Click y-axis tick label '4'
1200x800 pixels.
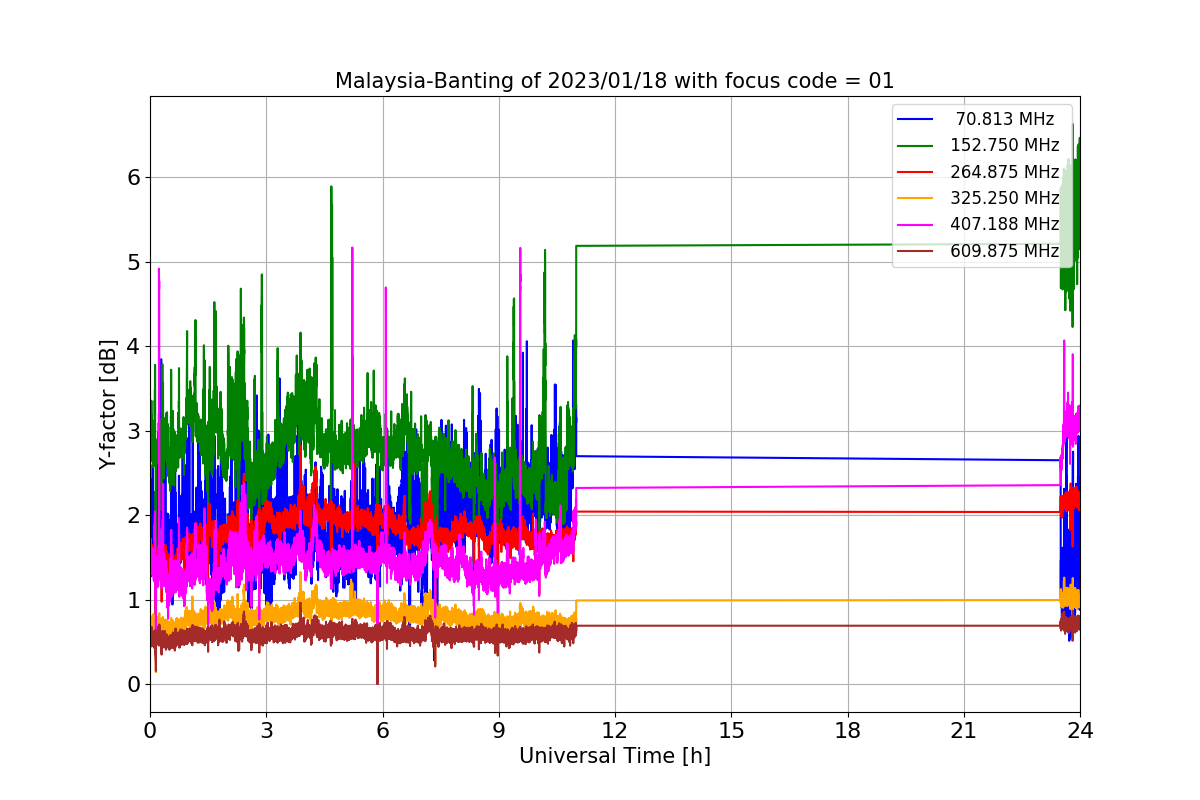[134, 347]
